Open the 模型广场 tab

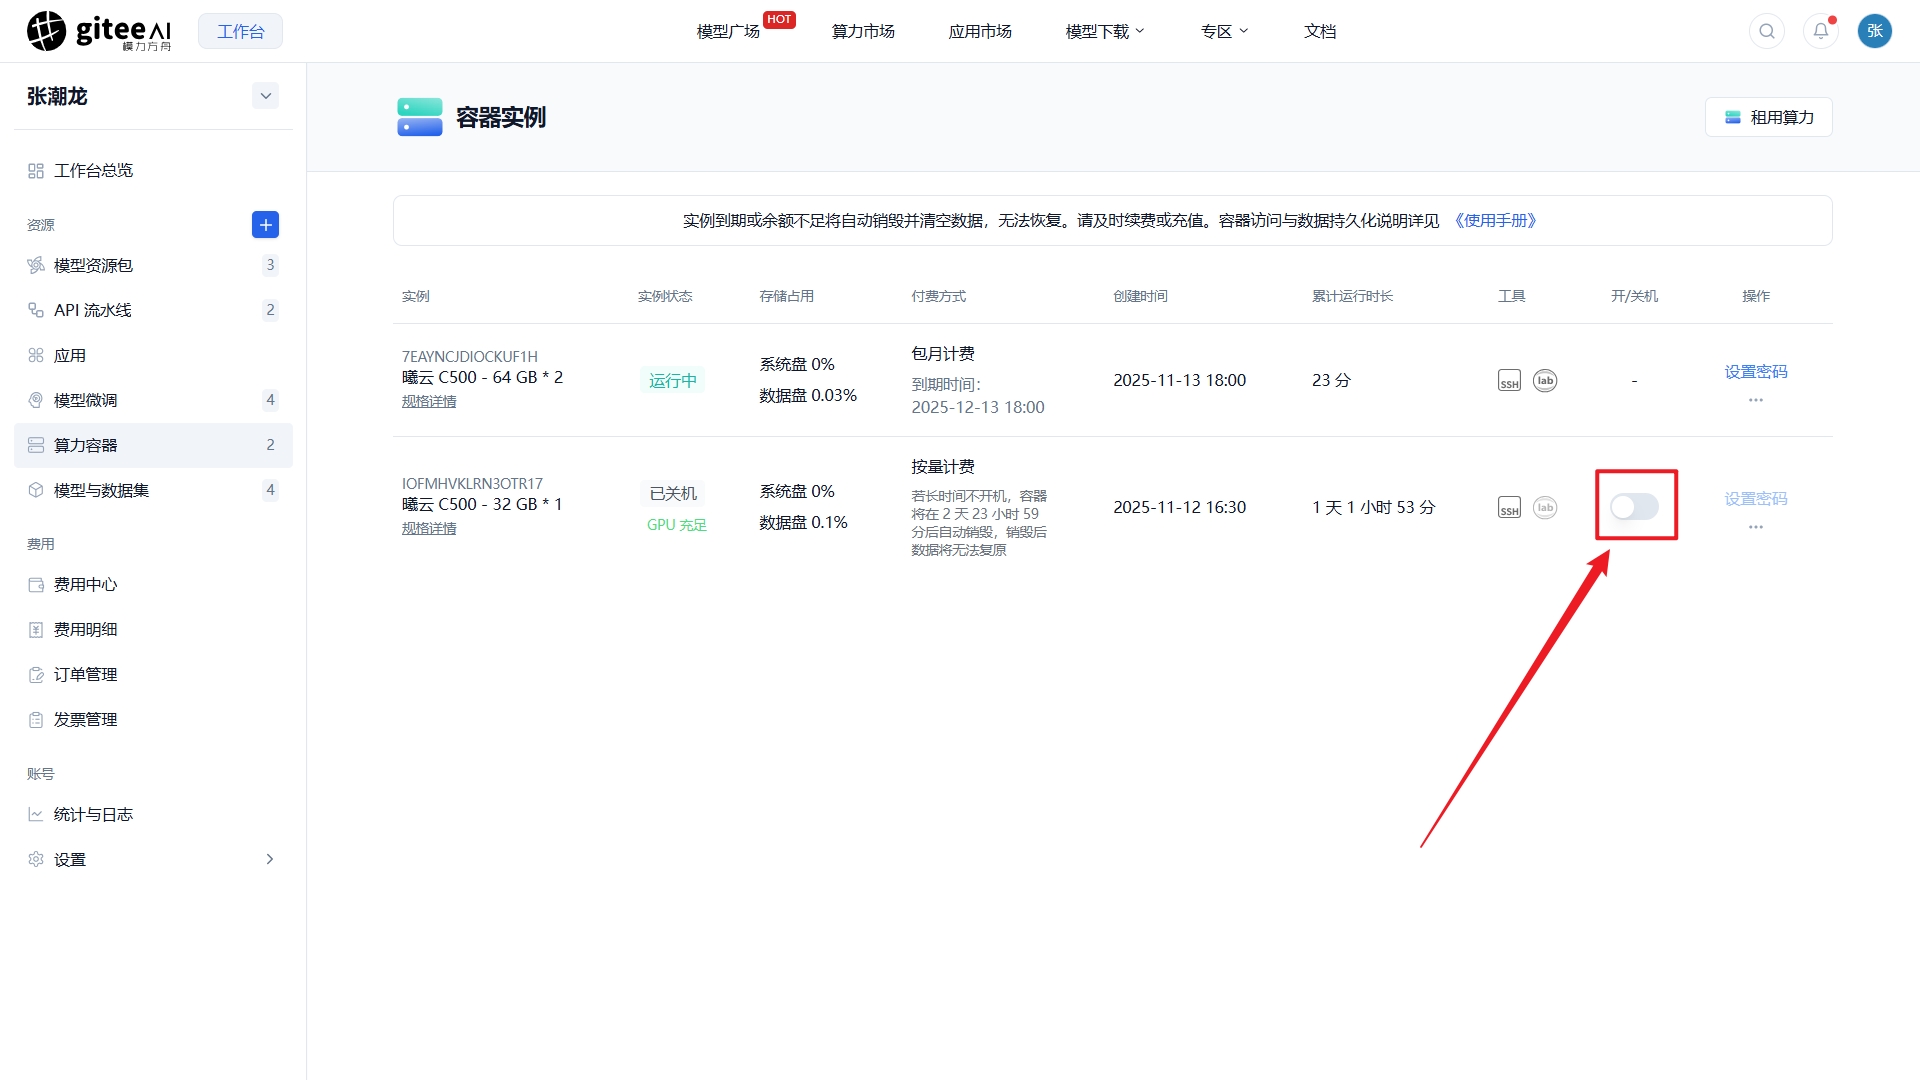pyautogui.click(x=728, y=32)
